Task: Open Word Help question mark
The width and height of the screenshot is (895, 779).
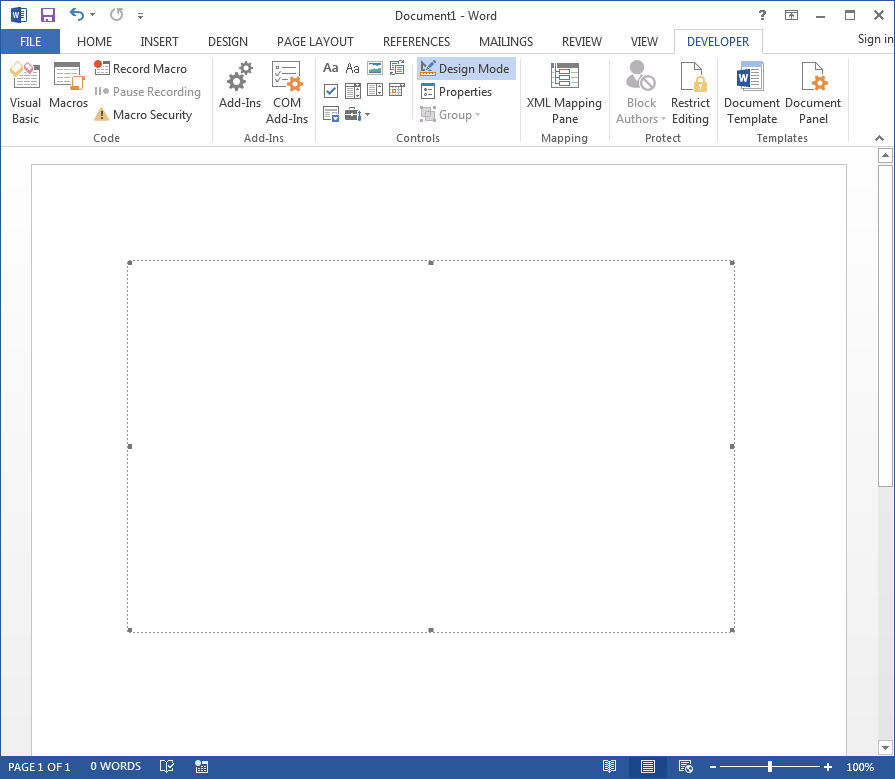Action: tap(762, 15)
